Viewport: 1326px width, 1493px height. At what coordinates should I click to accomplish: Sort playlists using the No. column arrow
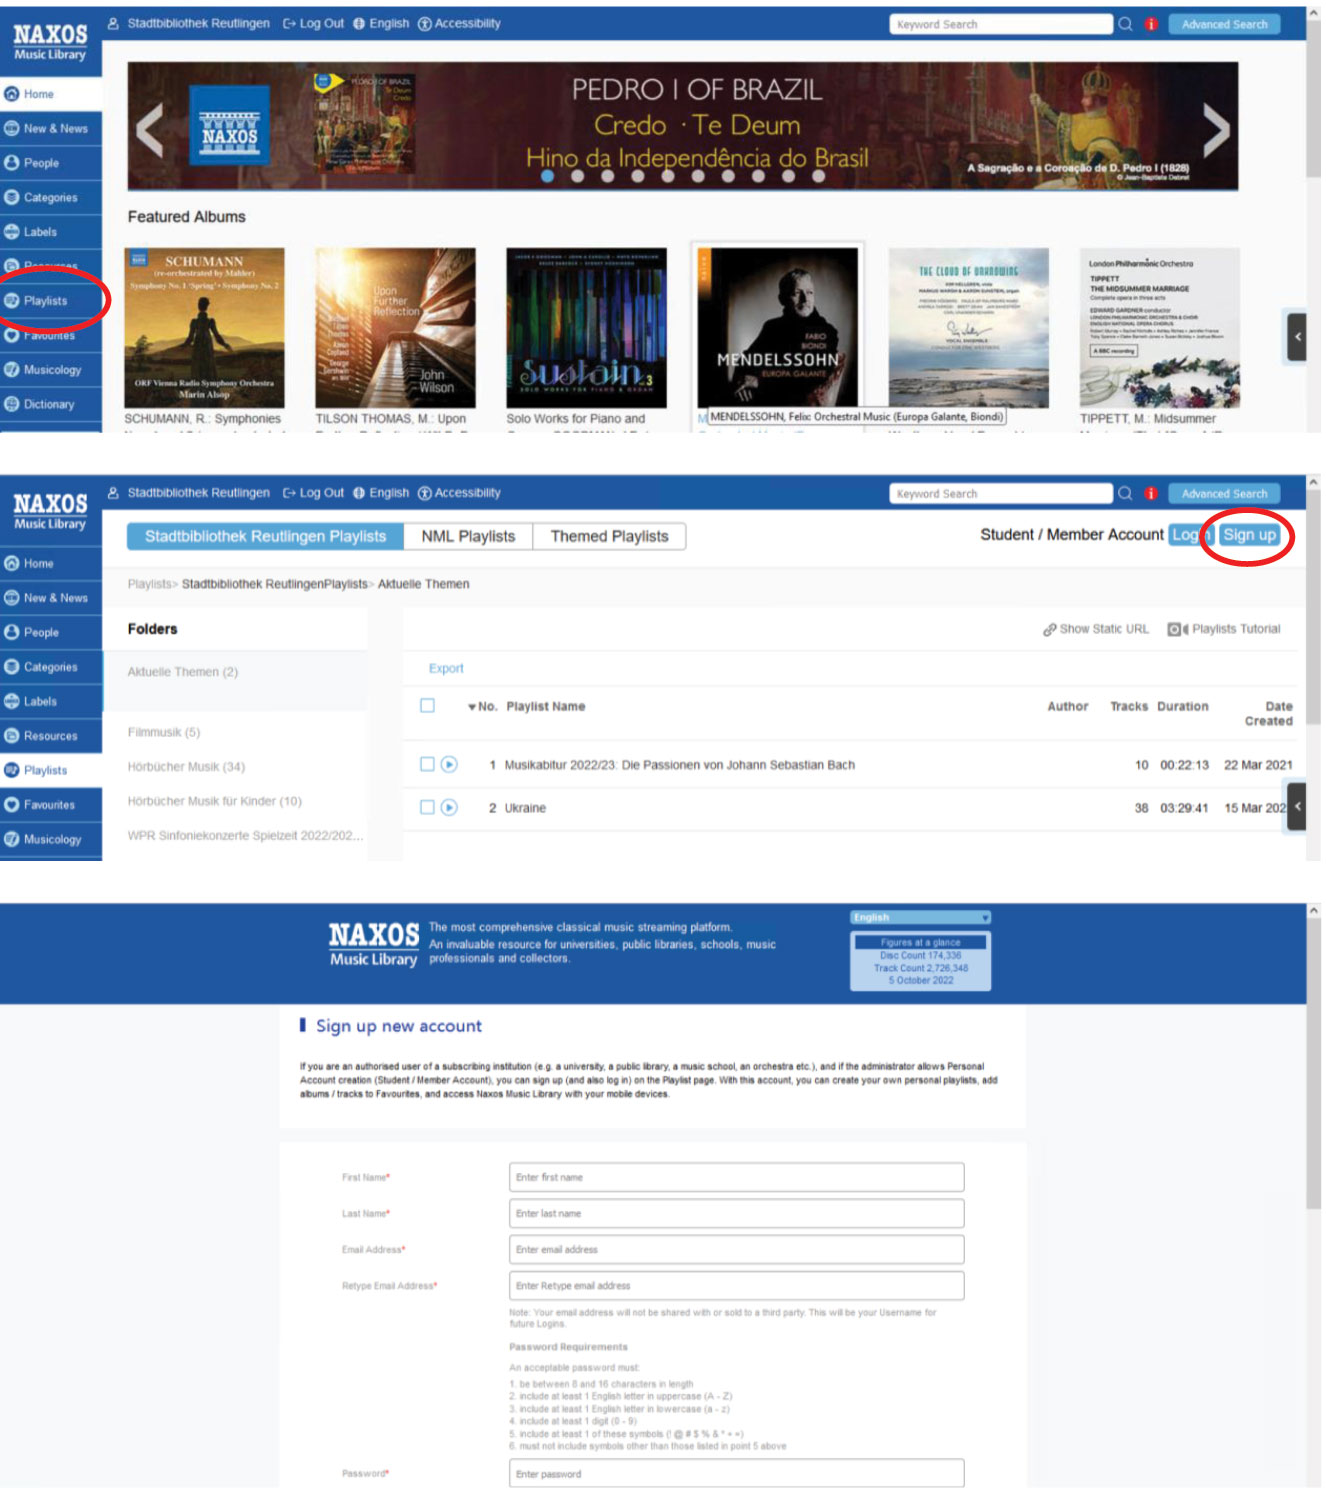pyautogui.click(x=472, y=708)
